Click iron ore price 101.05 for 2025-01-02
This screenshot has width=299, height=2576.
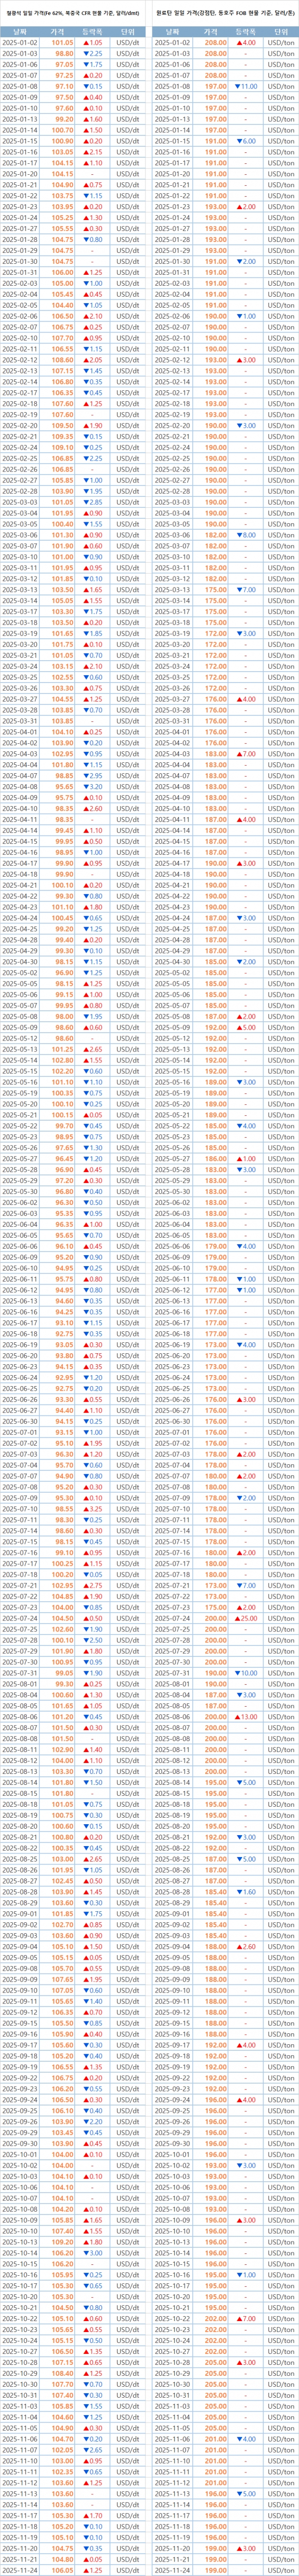[63, 43]
